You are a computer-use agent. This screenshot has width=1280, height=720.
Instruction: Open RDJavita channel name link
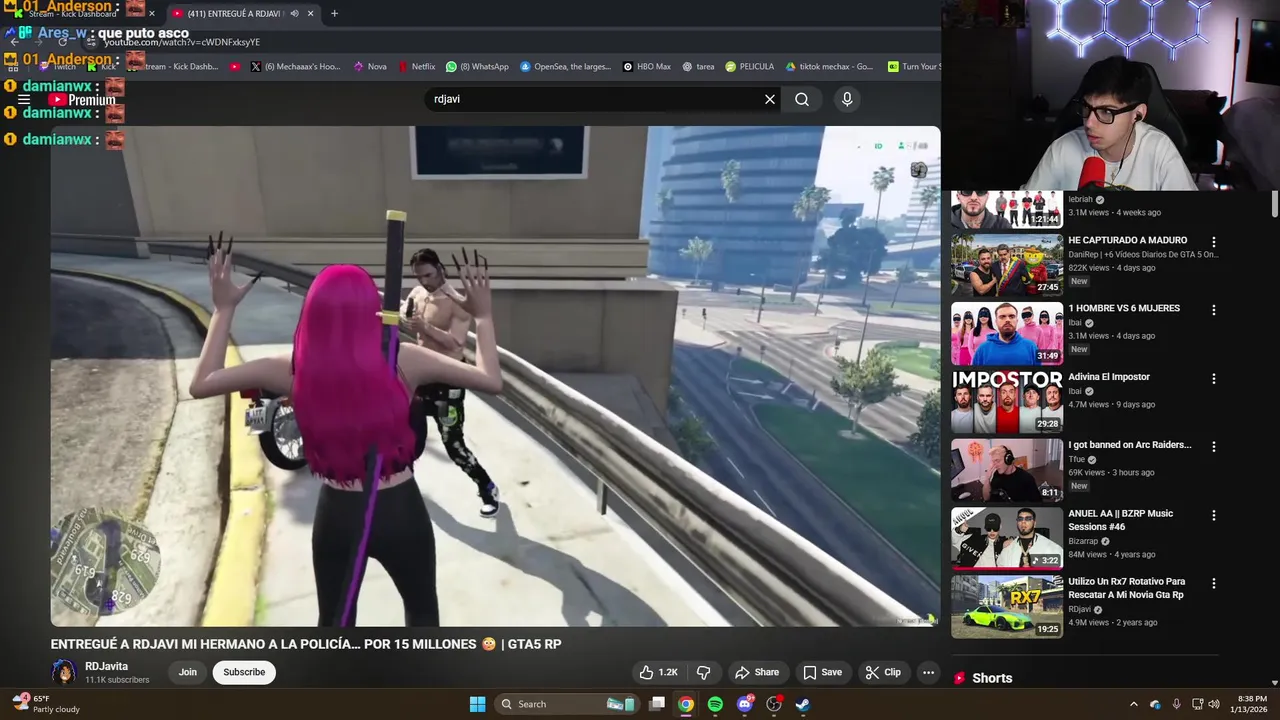(106, 666)
